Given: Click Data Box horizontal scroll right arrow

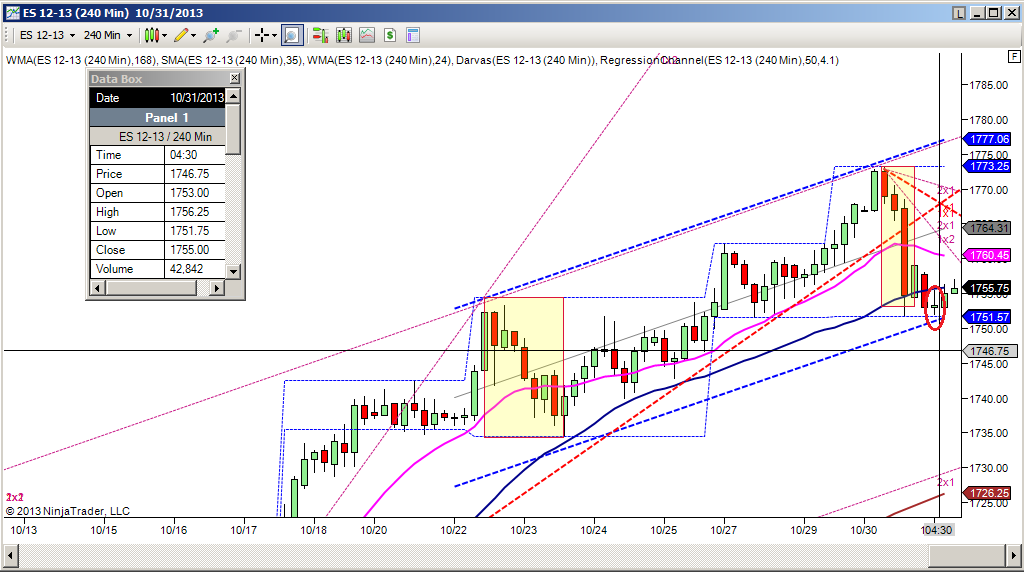Looking at the screenshot, I should coord(217,287).
